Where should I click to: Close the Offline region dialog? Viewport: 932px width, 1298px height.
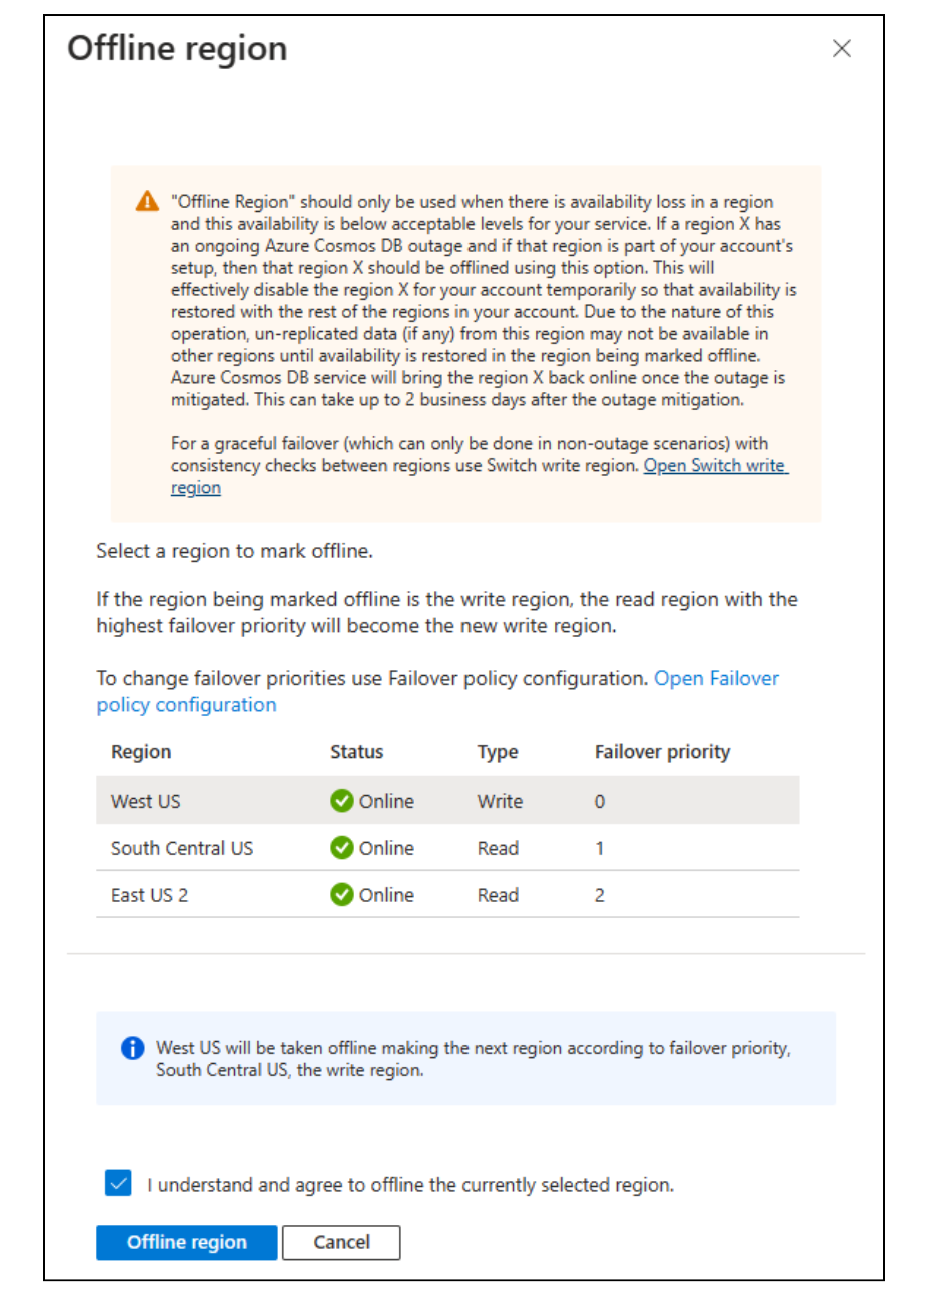pyautogui.click(x=843, y=48)
